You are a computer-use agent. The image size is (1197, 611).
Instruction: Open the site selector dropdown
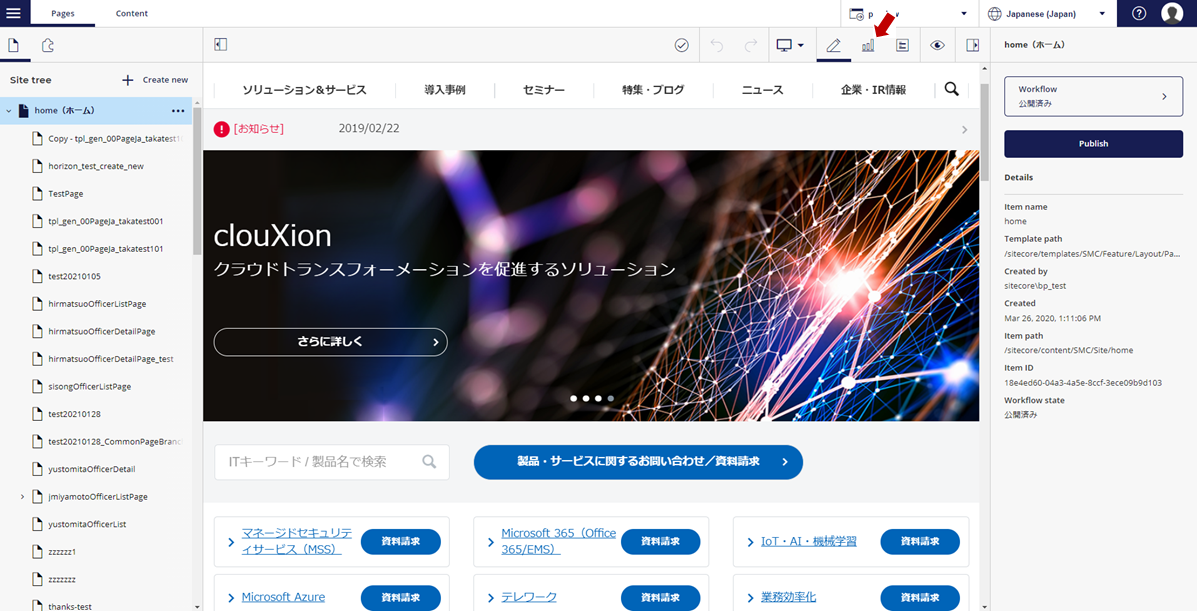pyautogui.click(x=910, y=14)
